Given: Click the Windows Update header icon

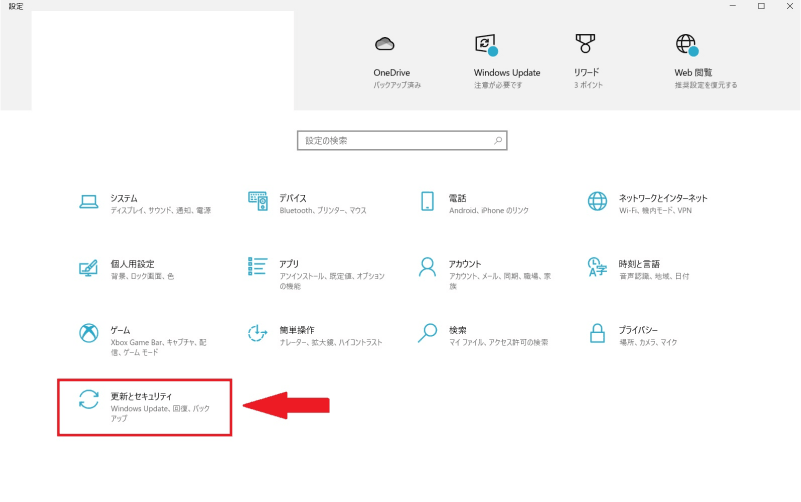Looking at the screenshot, I should click(486, 44).
